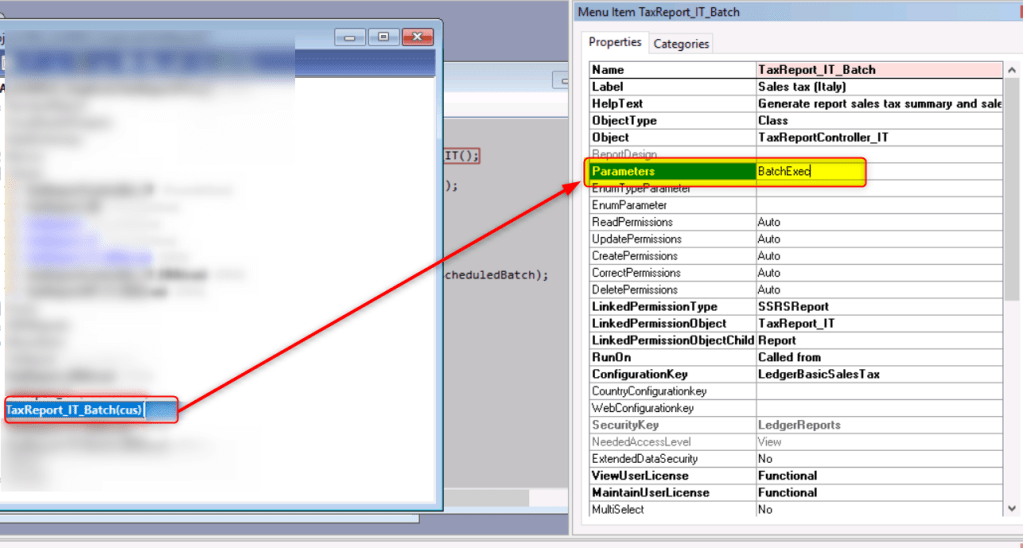Screen dimensions: 1023x548
Task: Switch to the Categories tab
Action: pyautogui.click(x=681, y=43)
